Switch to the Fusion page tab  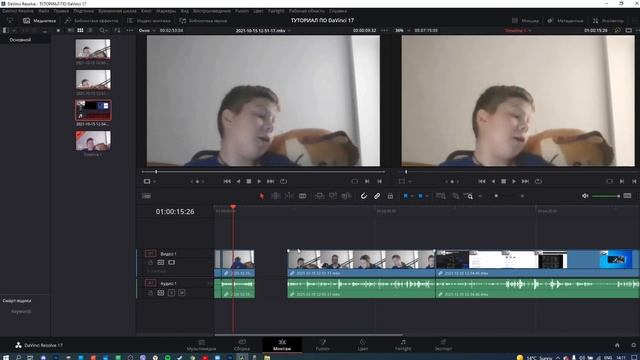coord(322,345)
